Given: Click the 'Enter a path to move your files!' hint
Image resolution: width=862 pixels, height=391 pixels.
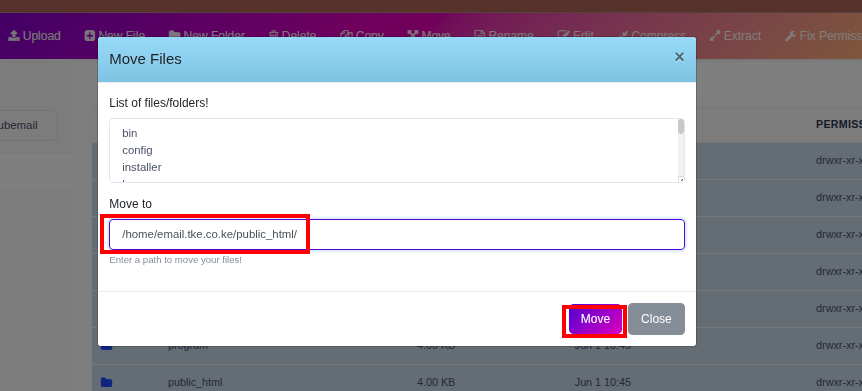Looking at the screenshot, I should (x=176, y=260).
